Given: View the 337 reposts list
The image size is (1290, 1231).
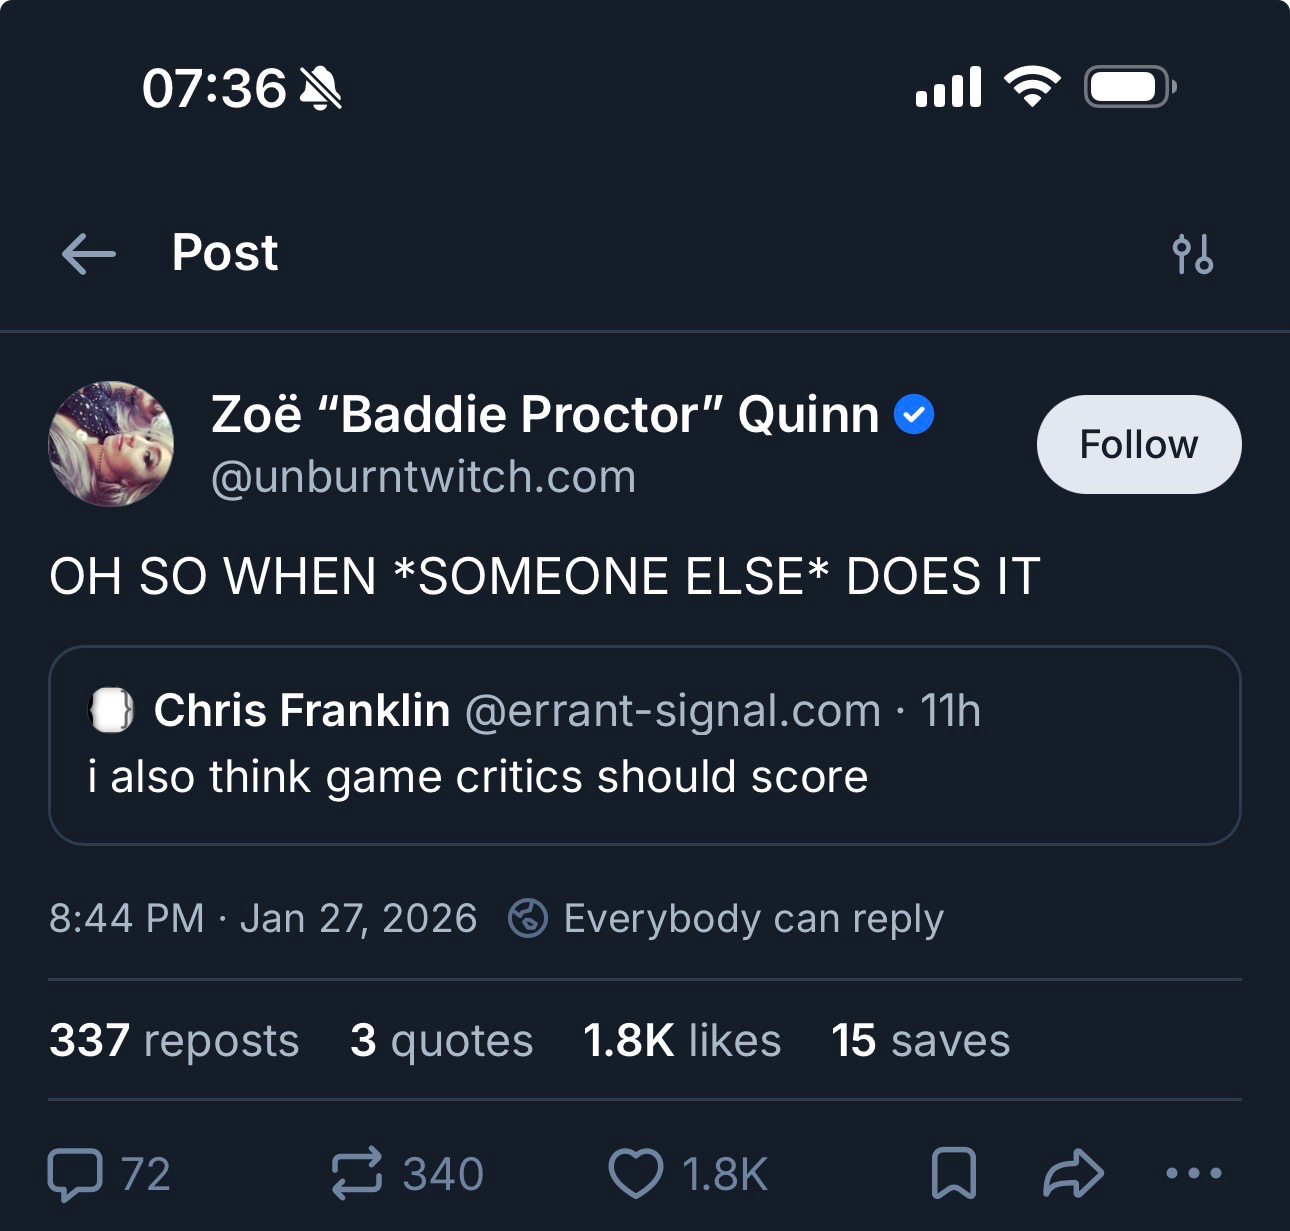Looking at the screenshot, I should tap(174, 1040).
